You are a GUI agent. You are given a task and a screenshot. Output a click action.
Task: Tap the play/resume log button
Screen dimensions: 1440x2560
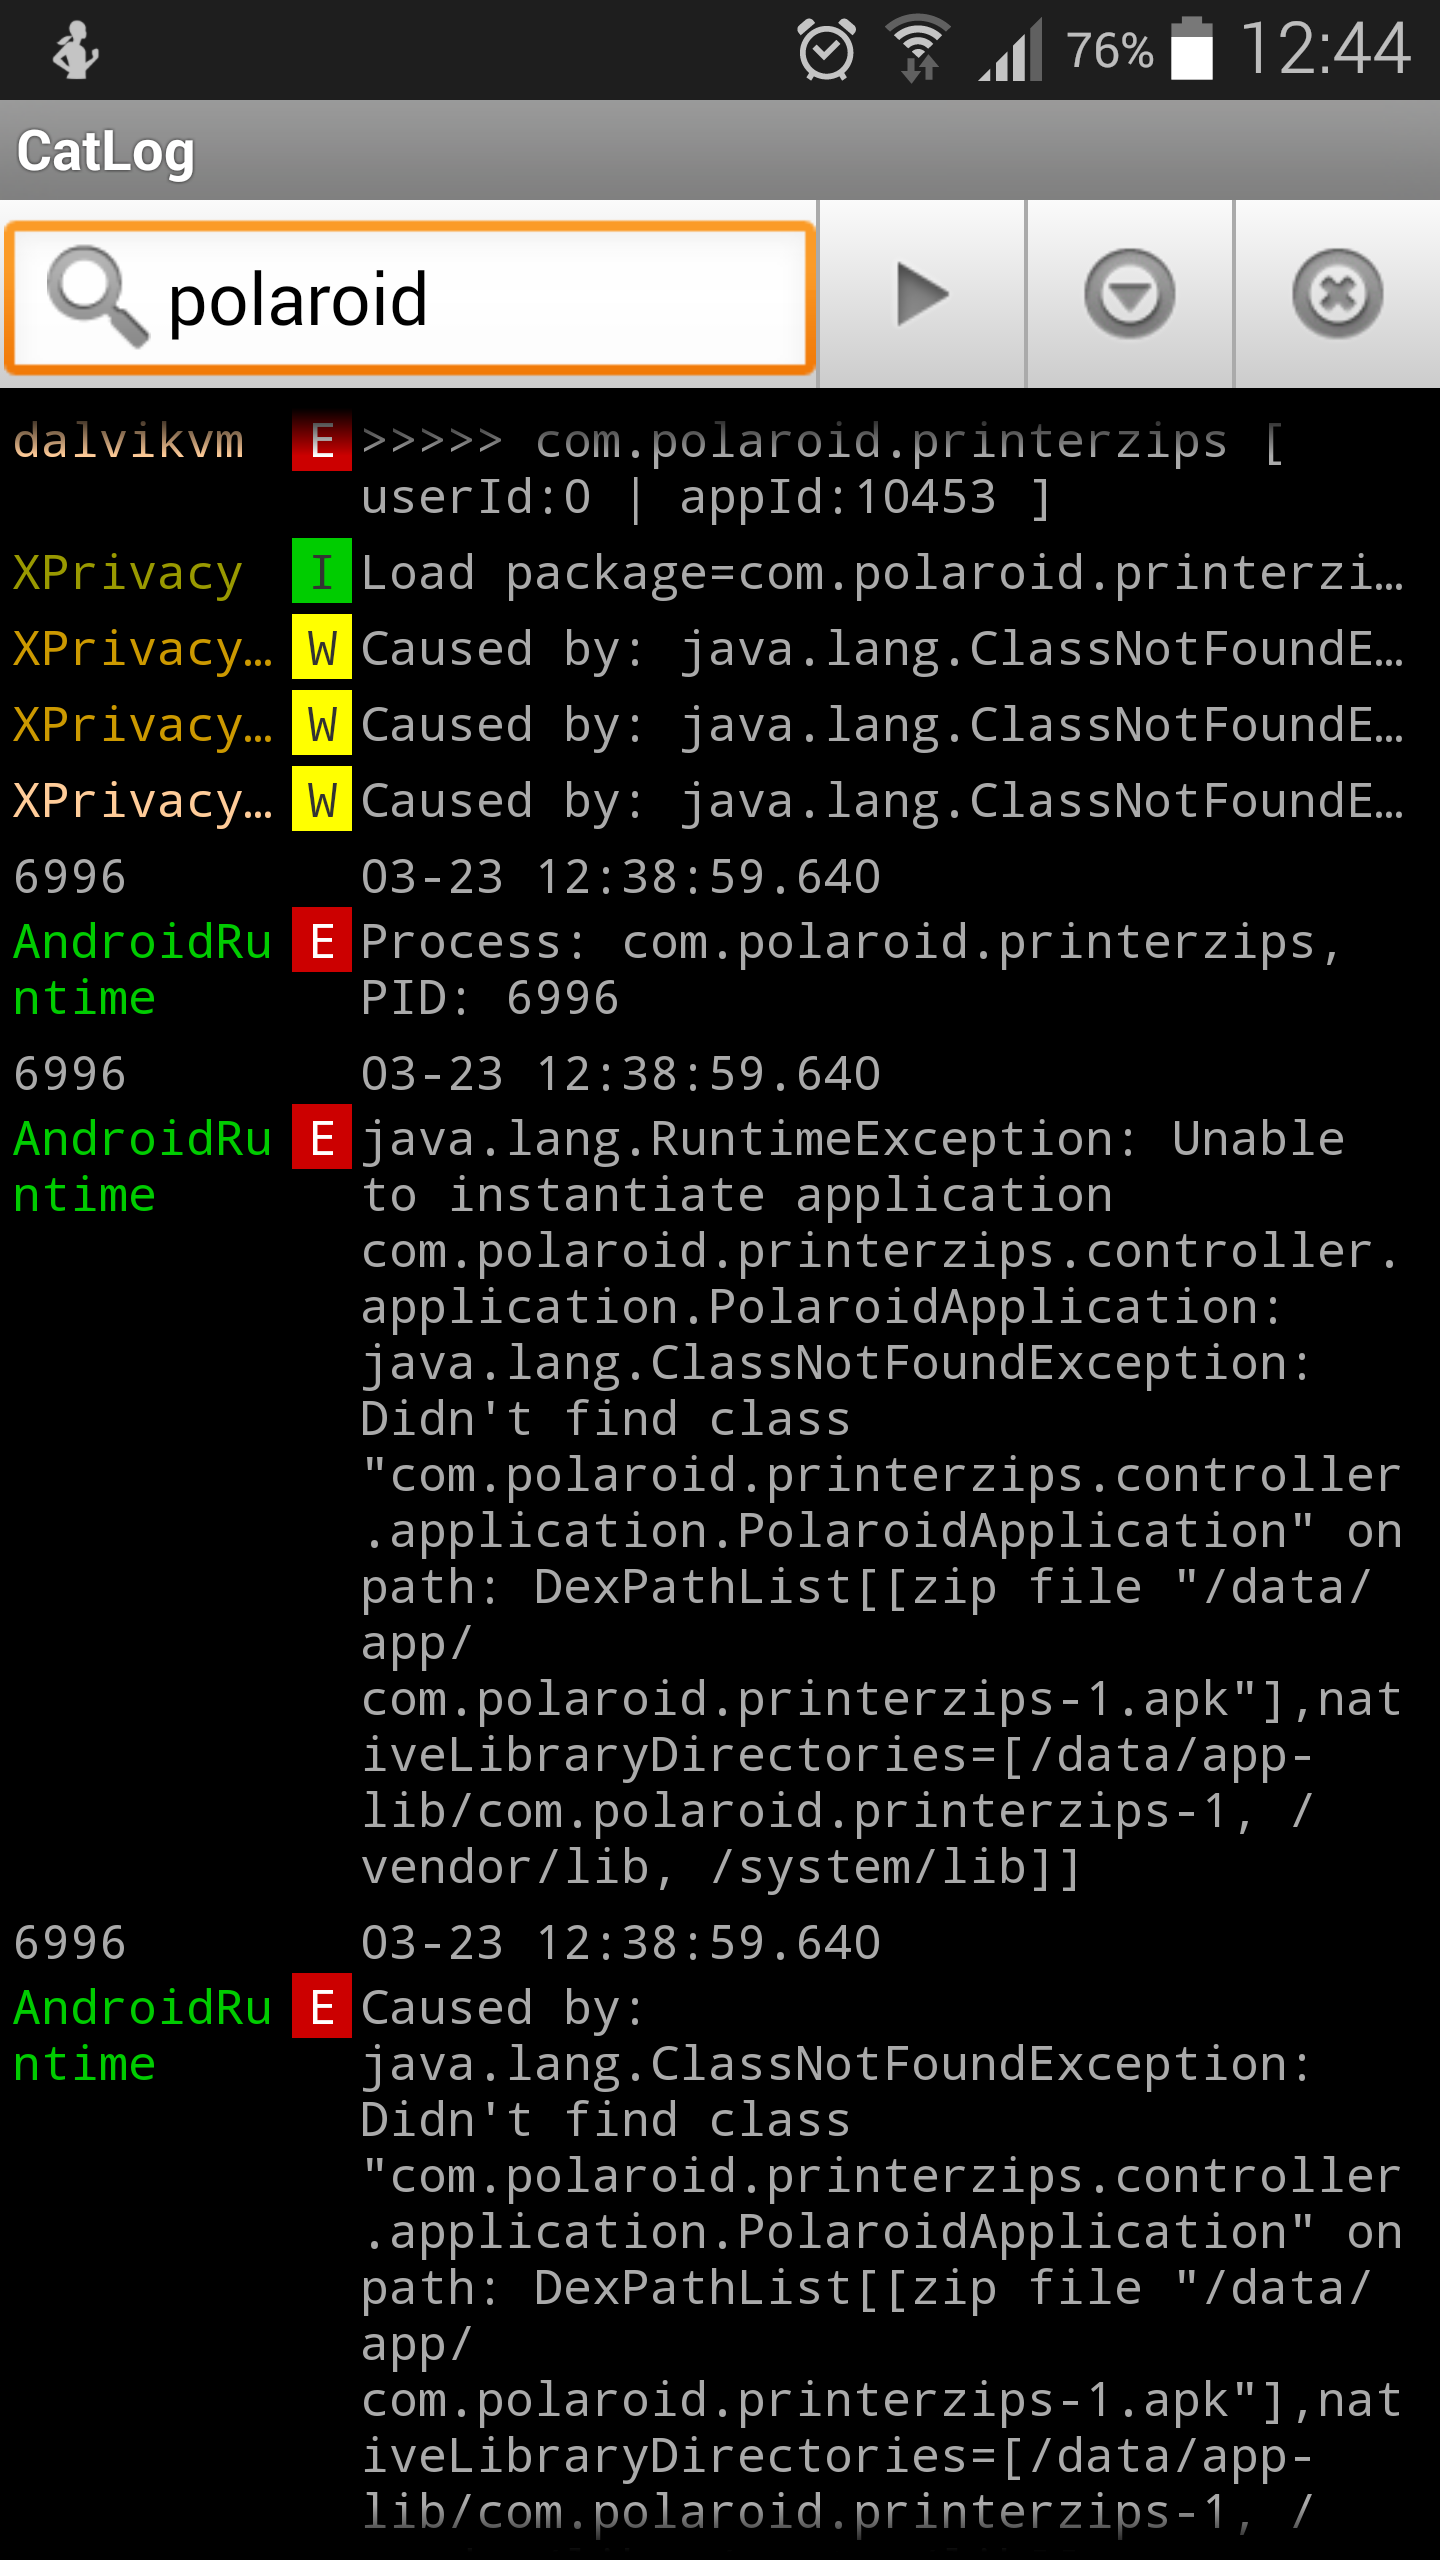pos(921,295)
